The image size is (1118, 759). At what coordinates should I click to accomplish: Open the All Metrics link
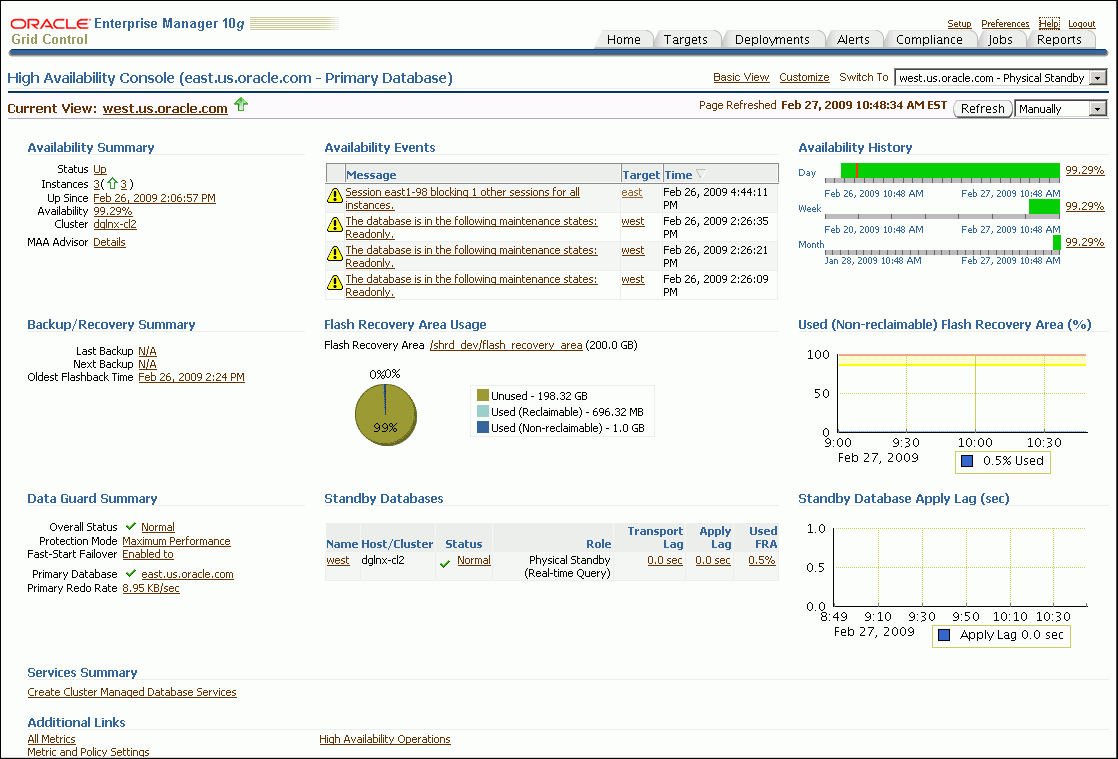tap(51, 739)
